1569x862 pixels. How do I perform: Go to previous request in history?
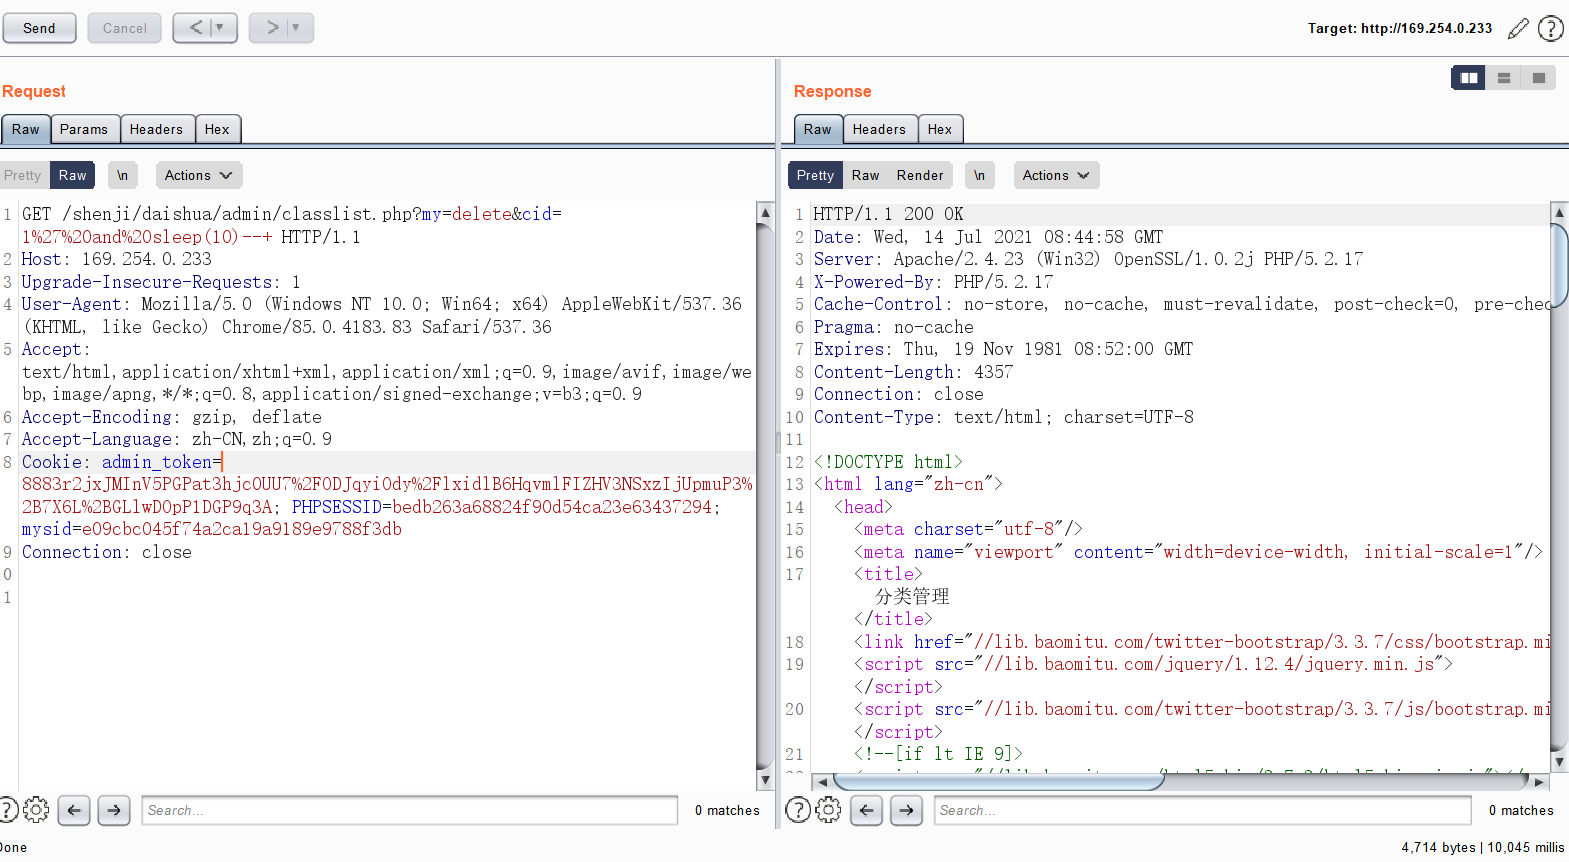tap(195, 28)
